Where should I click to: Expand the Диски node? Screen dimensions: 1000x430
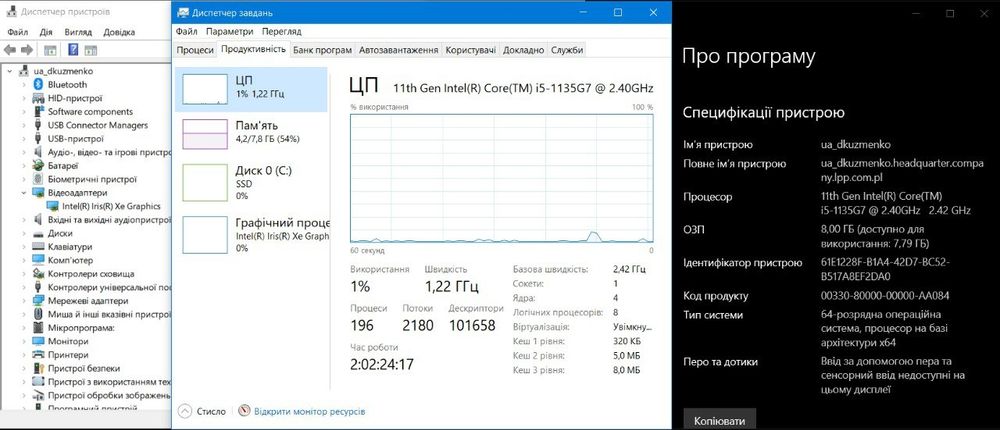pyautogui.click(x=24, y=234)
